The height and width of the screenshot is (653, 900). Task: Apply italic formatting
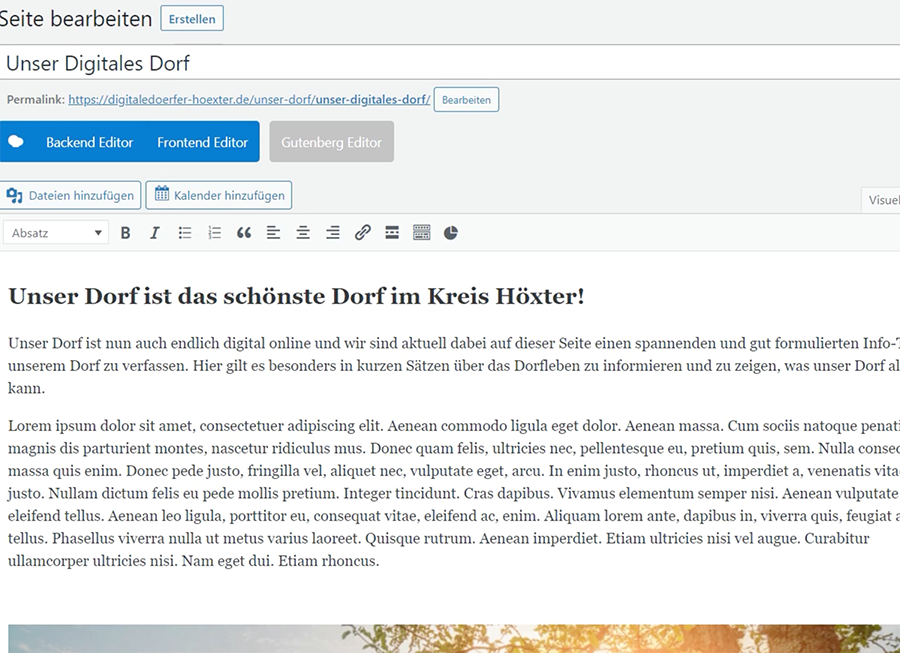point(155,233)
